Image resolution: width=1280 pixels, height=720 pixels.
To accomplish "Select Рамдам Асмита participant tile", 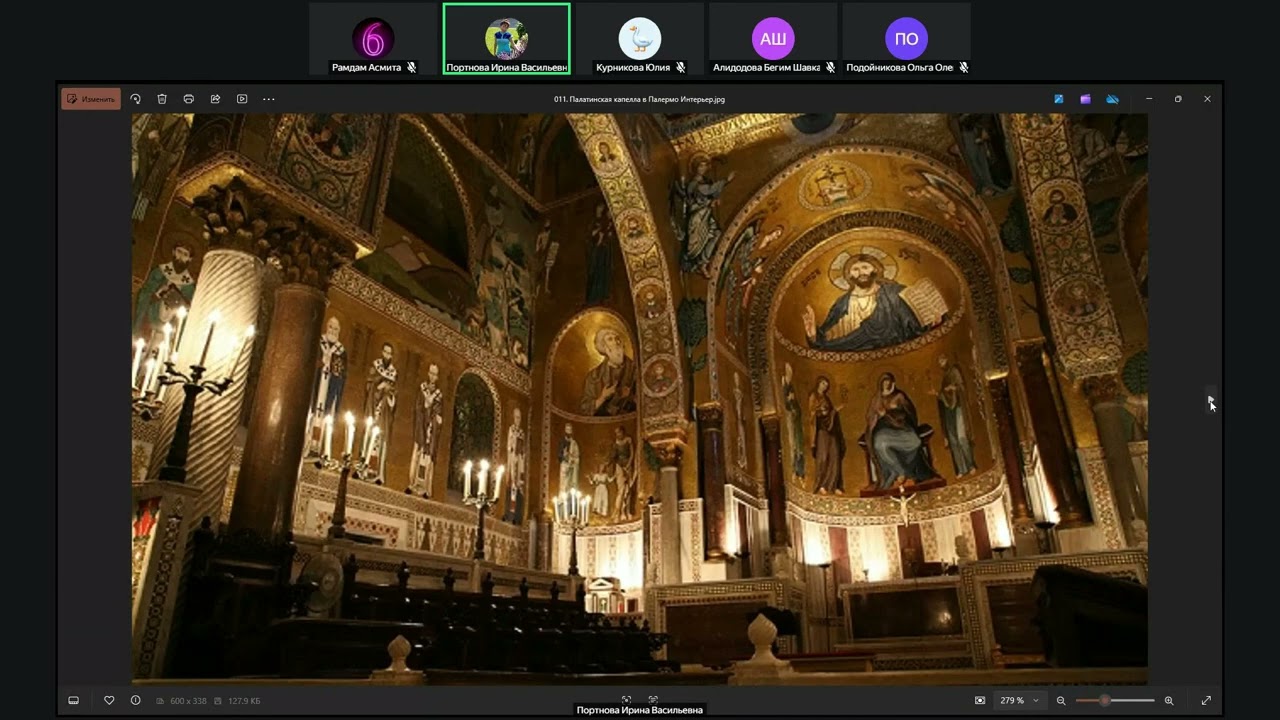I will (373, 39).
